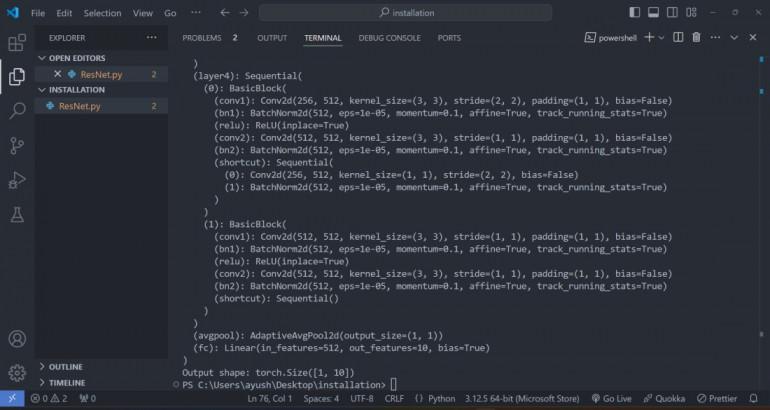Click the installation search command center
This screenshot has width=770, height=410.
(x=406, y=13)
